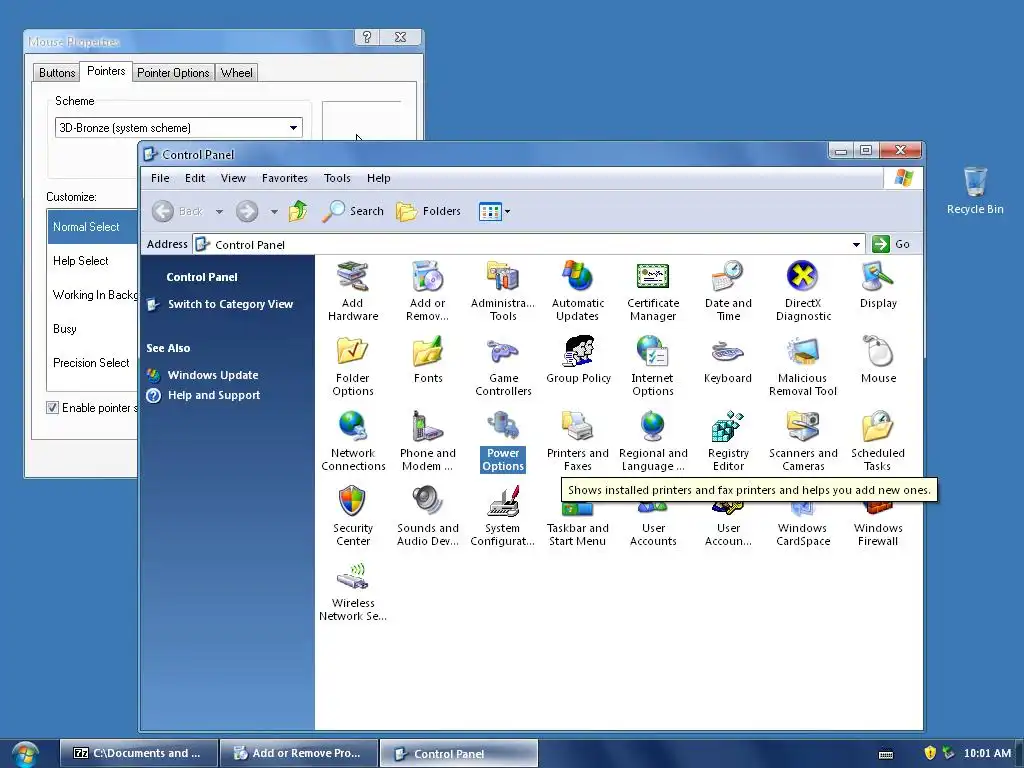Open Certificate Manager icon
Viewport: 1024px width, 768px height.
tap(653, 291)
